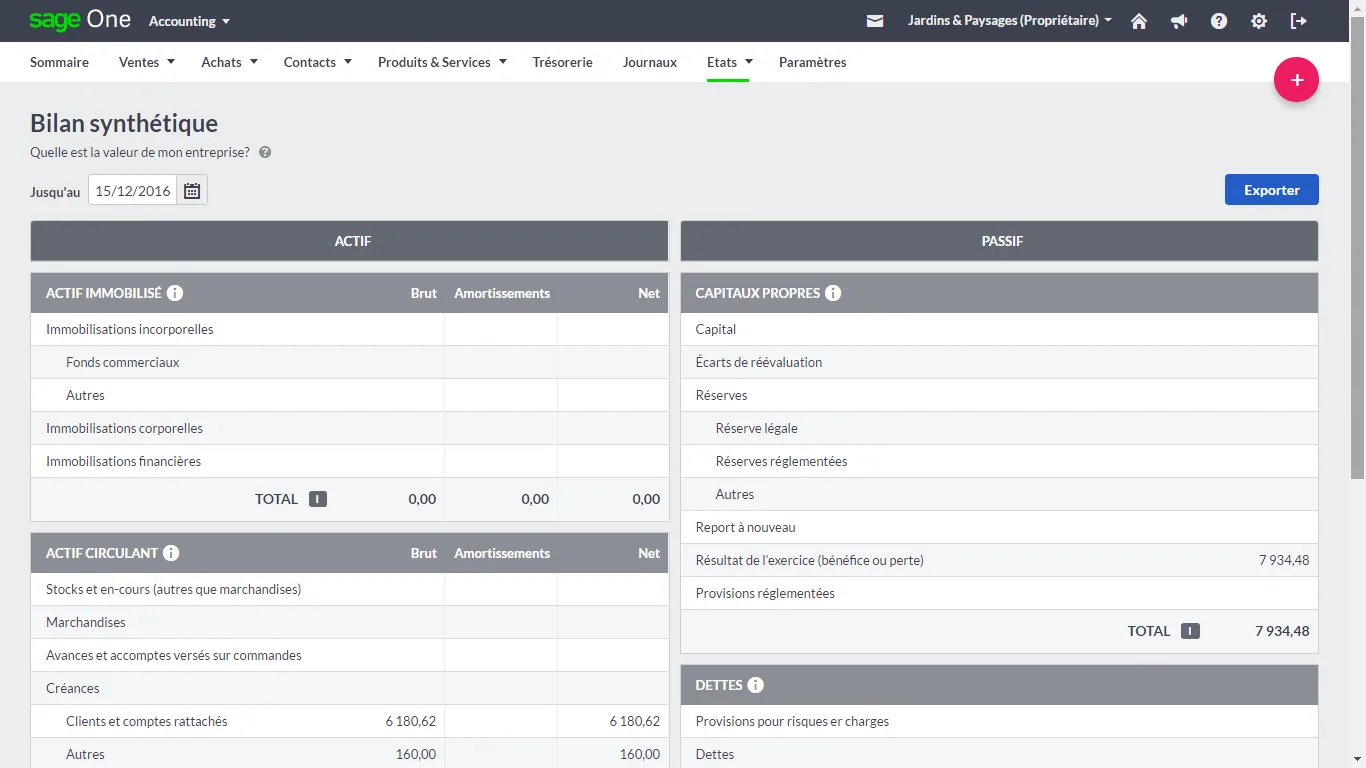Image resolution: width=1366 pixels, height=768 pixels.
Task: Click the pink plus quick-create button
Action: coord(1296,80)
